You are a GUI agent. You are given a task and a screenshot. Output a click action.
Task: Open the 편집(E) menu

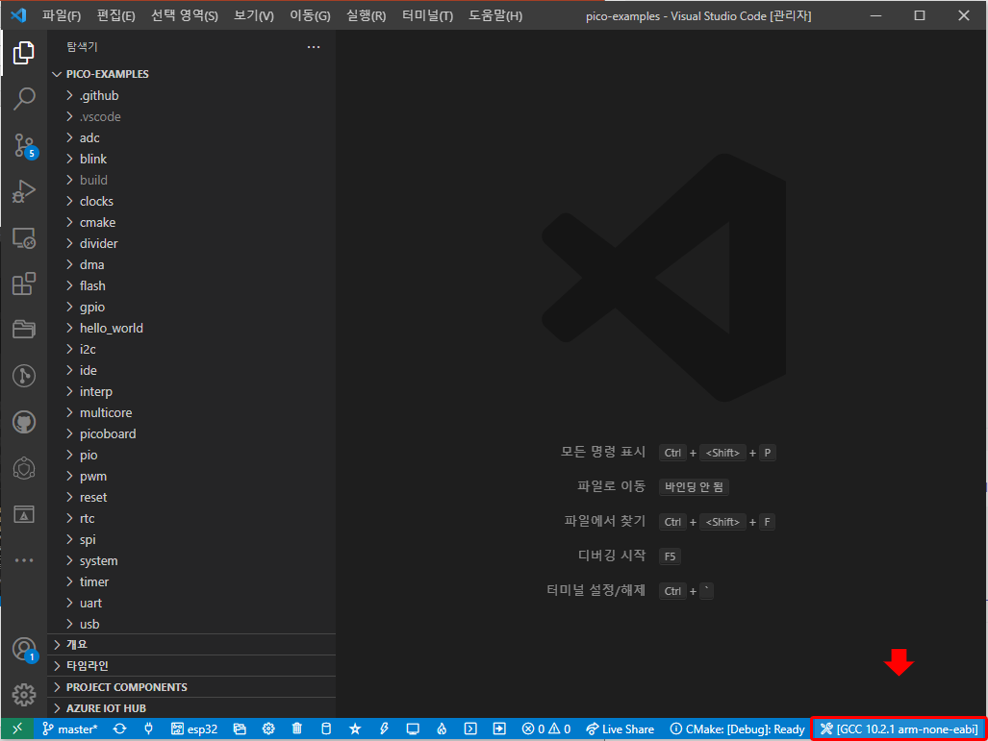(x=116, y=16)
